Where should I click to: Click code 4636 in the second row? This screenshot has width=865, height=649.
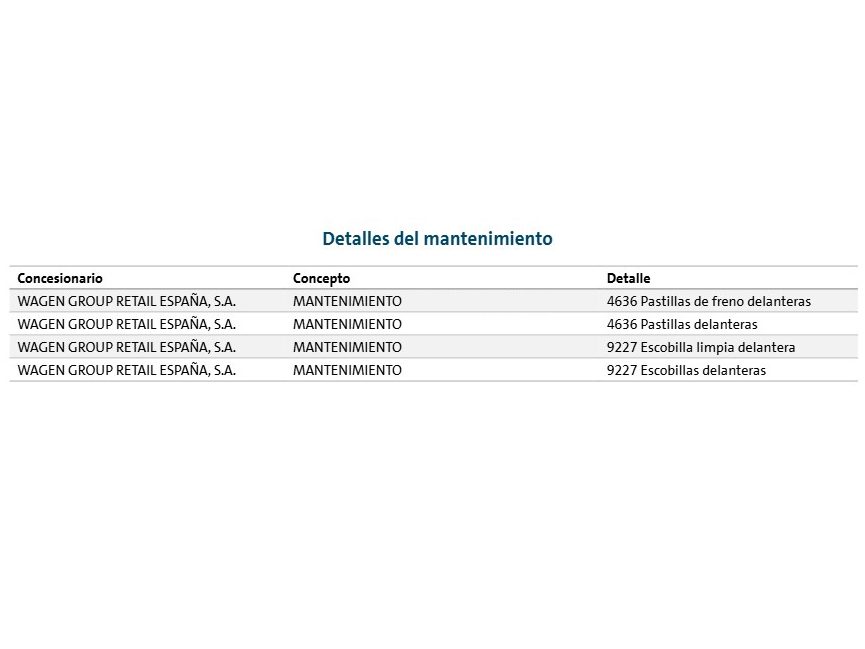(x=621, y=324)
